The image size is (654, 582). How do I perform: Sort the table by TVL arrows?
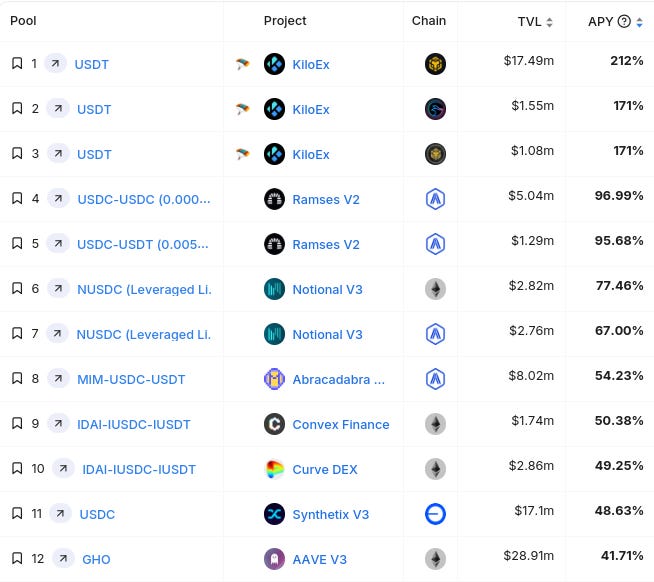(x=549, y=22)
